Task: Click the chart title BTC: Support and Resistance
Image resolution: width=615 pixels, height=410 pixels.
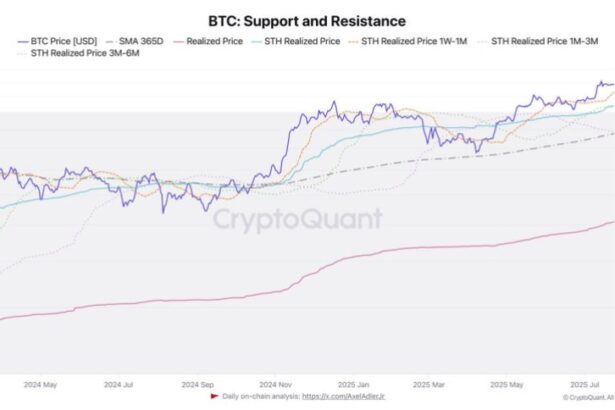Action: tap(307, 20)
